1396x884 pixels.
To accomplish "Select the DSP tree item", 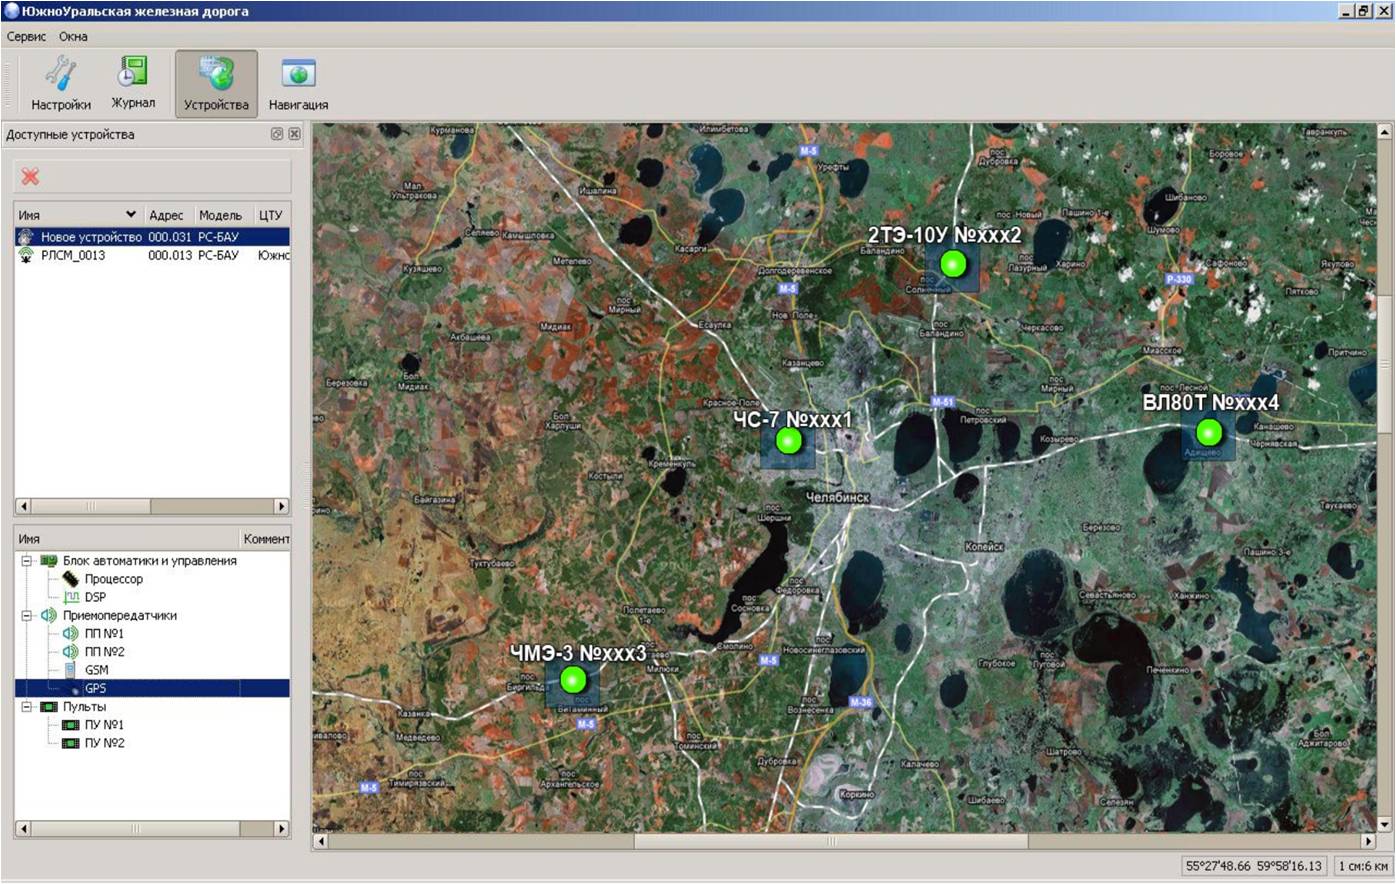I will 95,597.
